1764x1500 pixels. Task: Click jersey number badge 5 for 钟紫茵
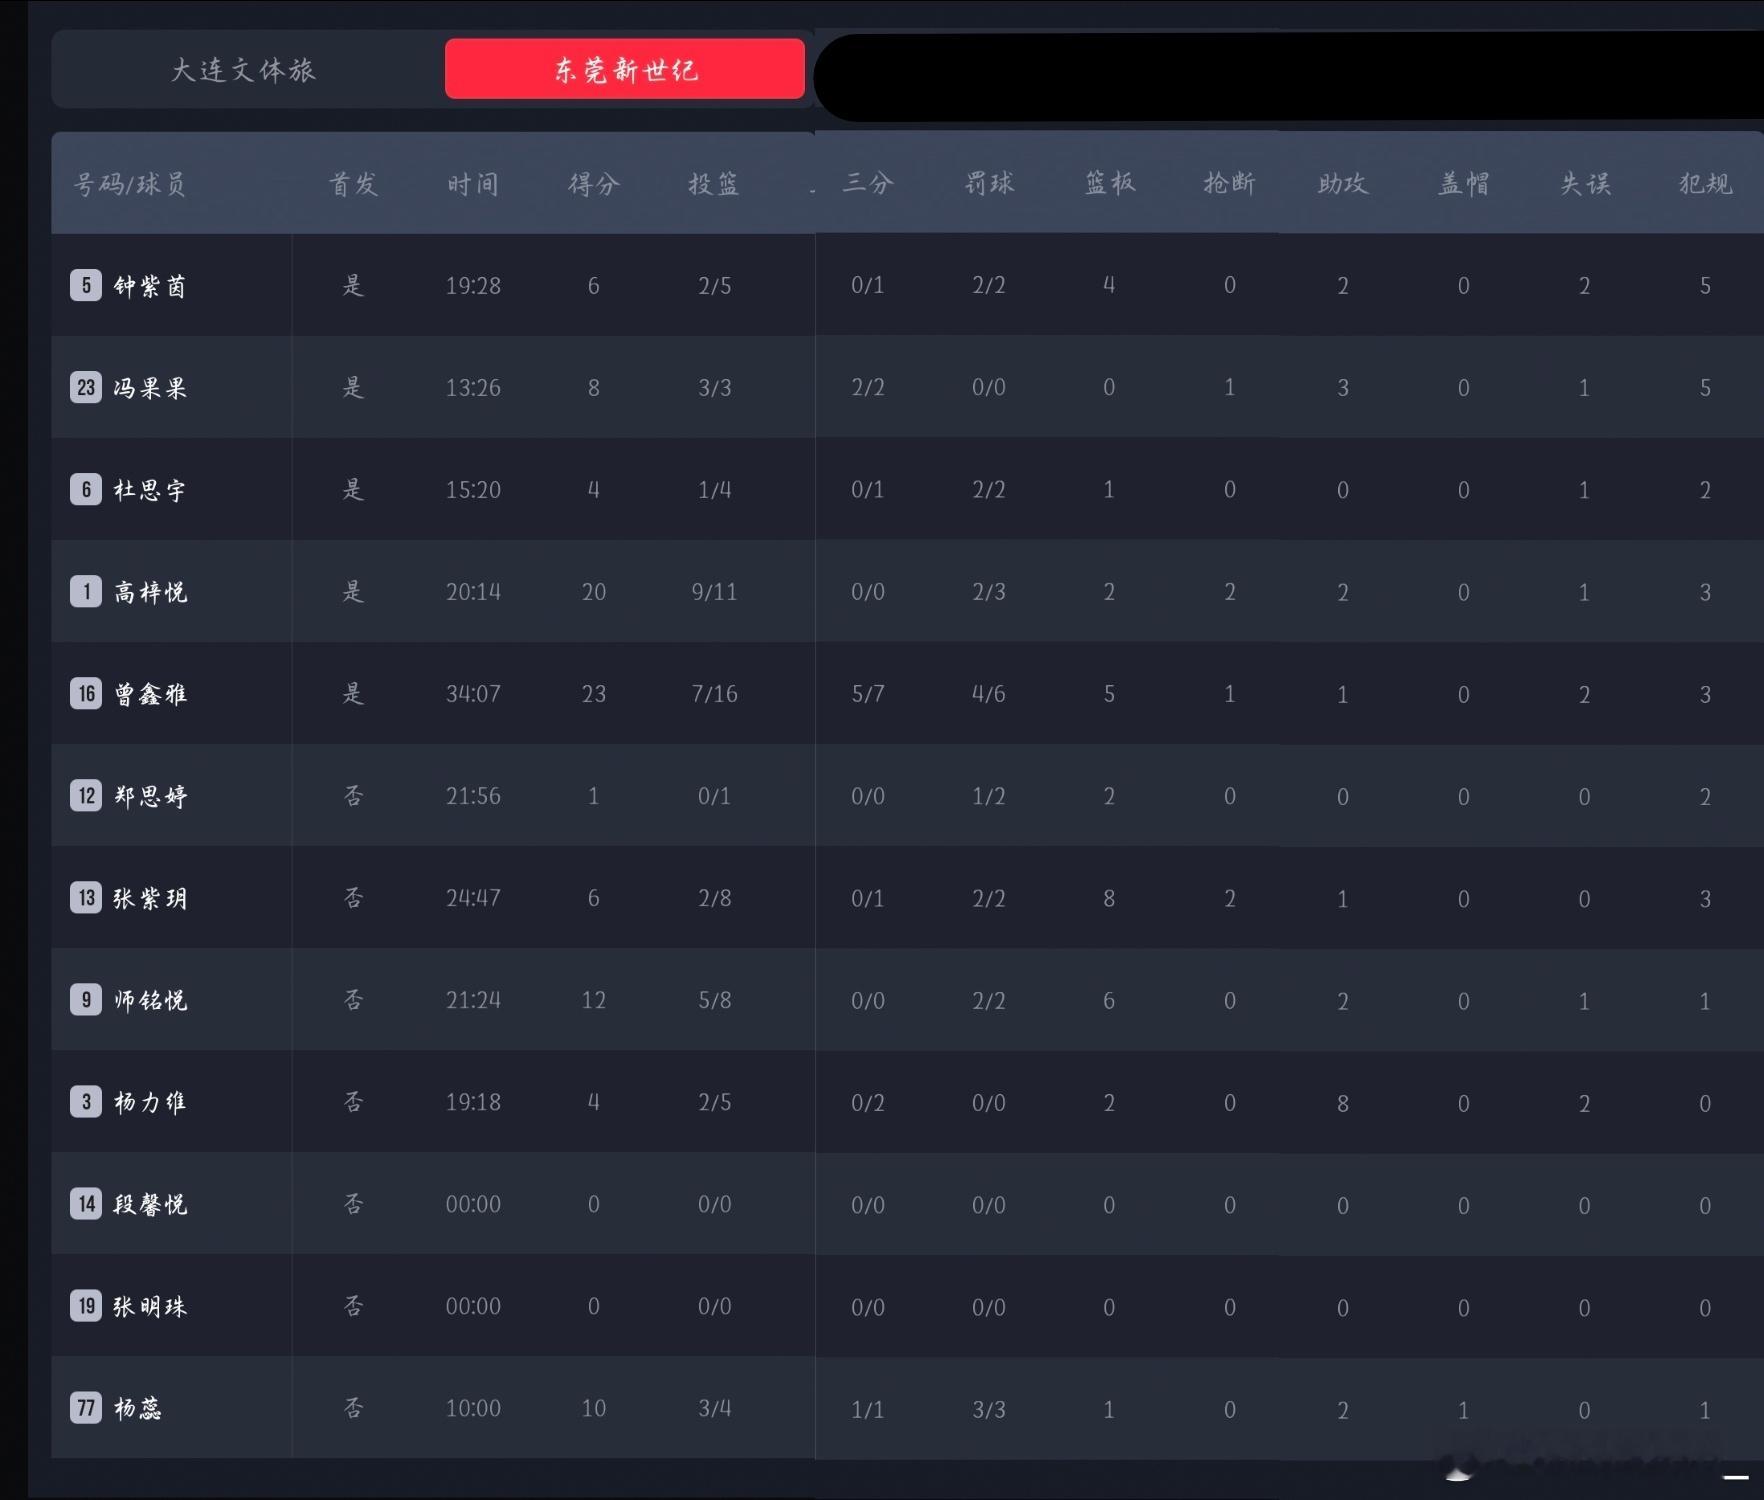click(86, 286)
